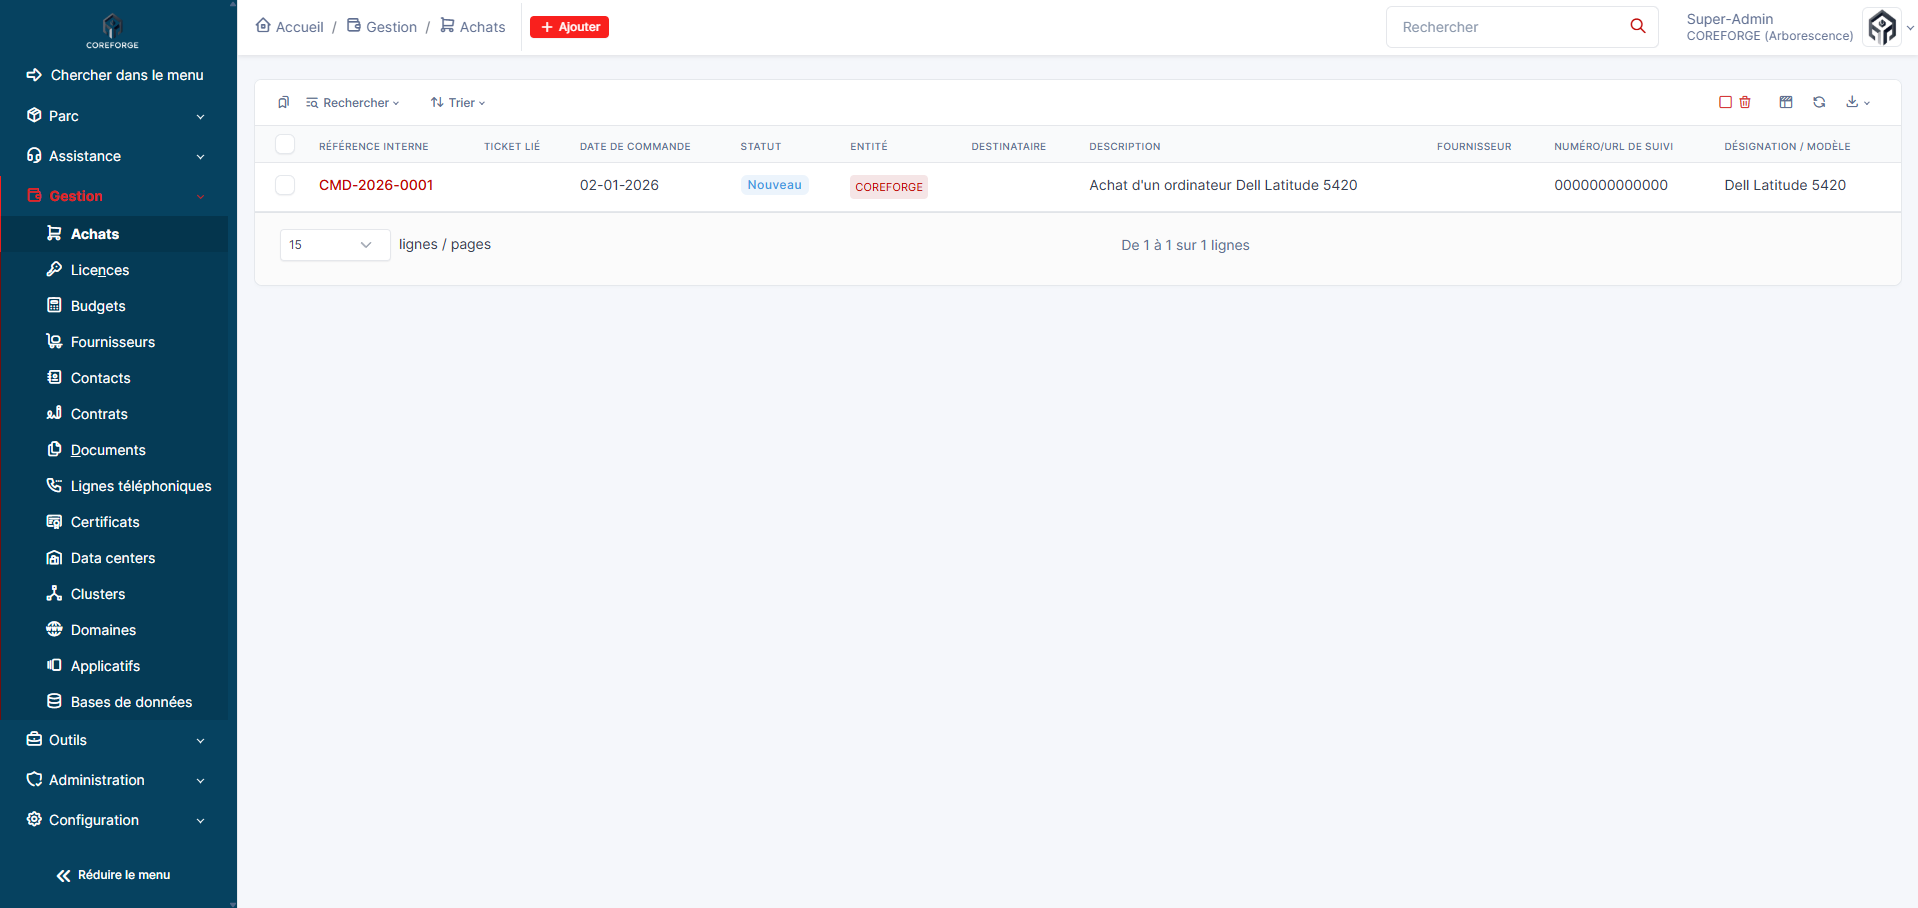Tick the select-all checkbox in table header

pos(285,145)
